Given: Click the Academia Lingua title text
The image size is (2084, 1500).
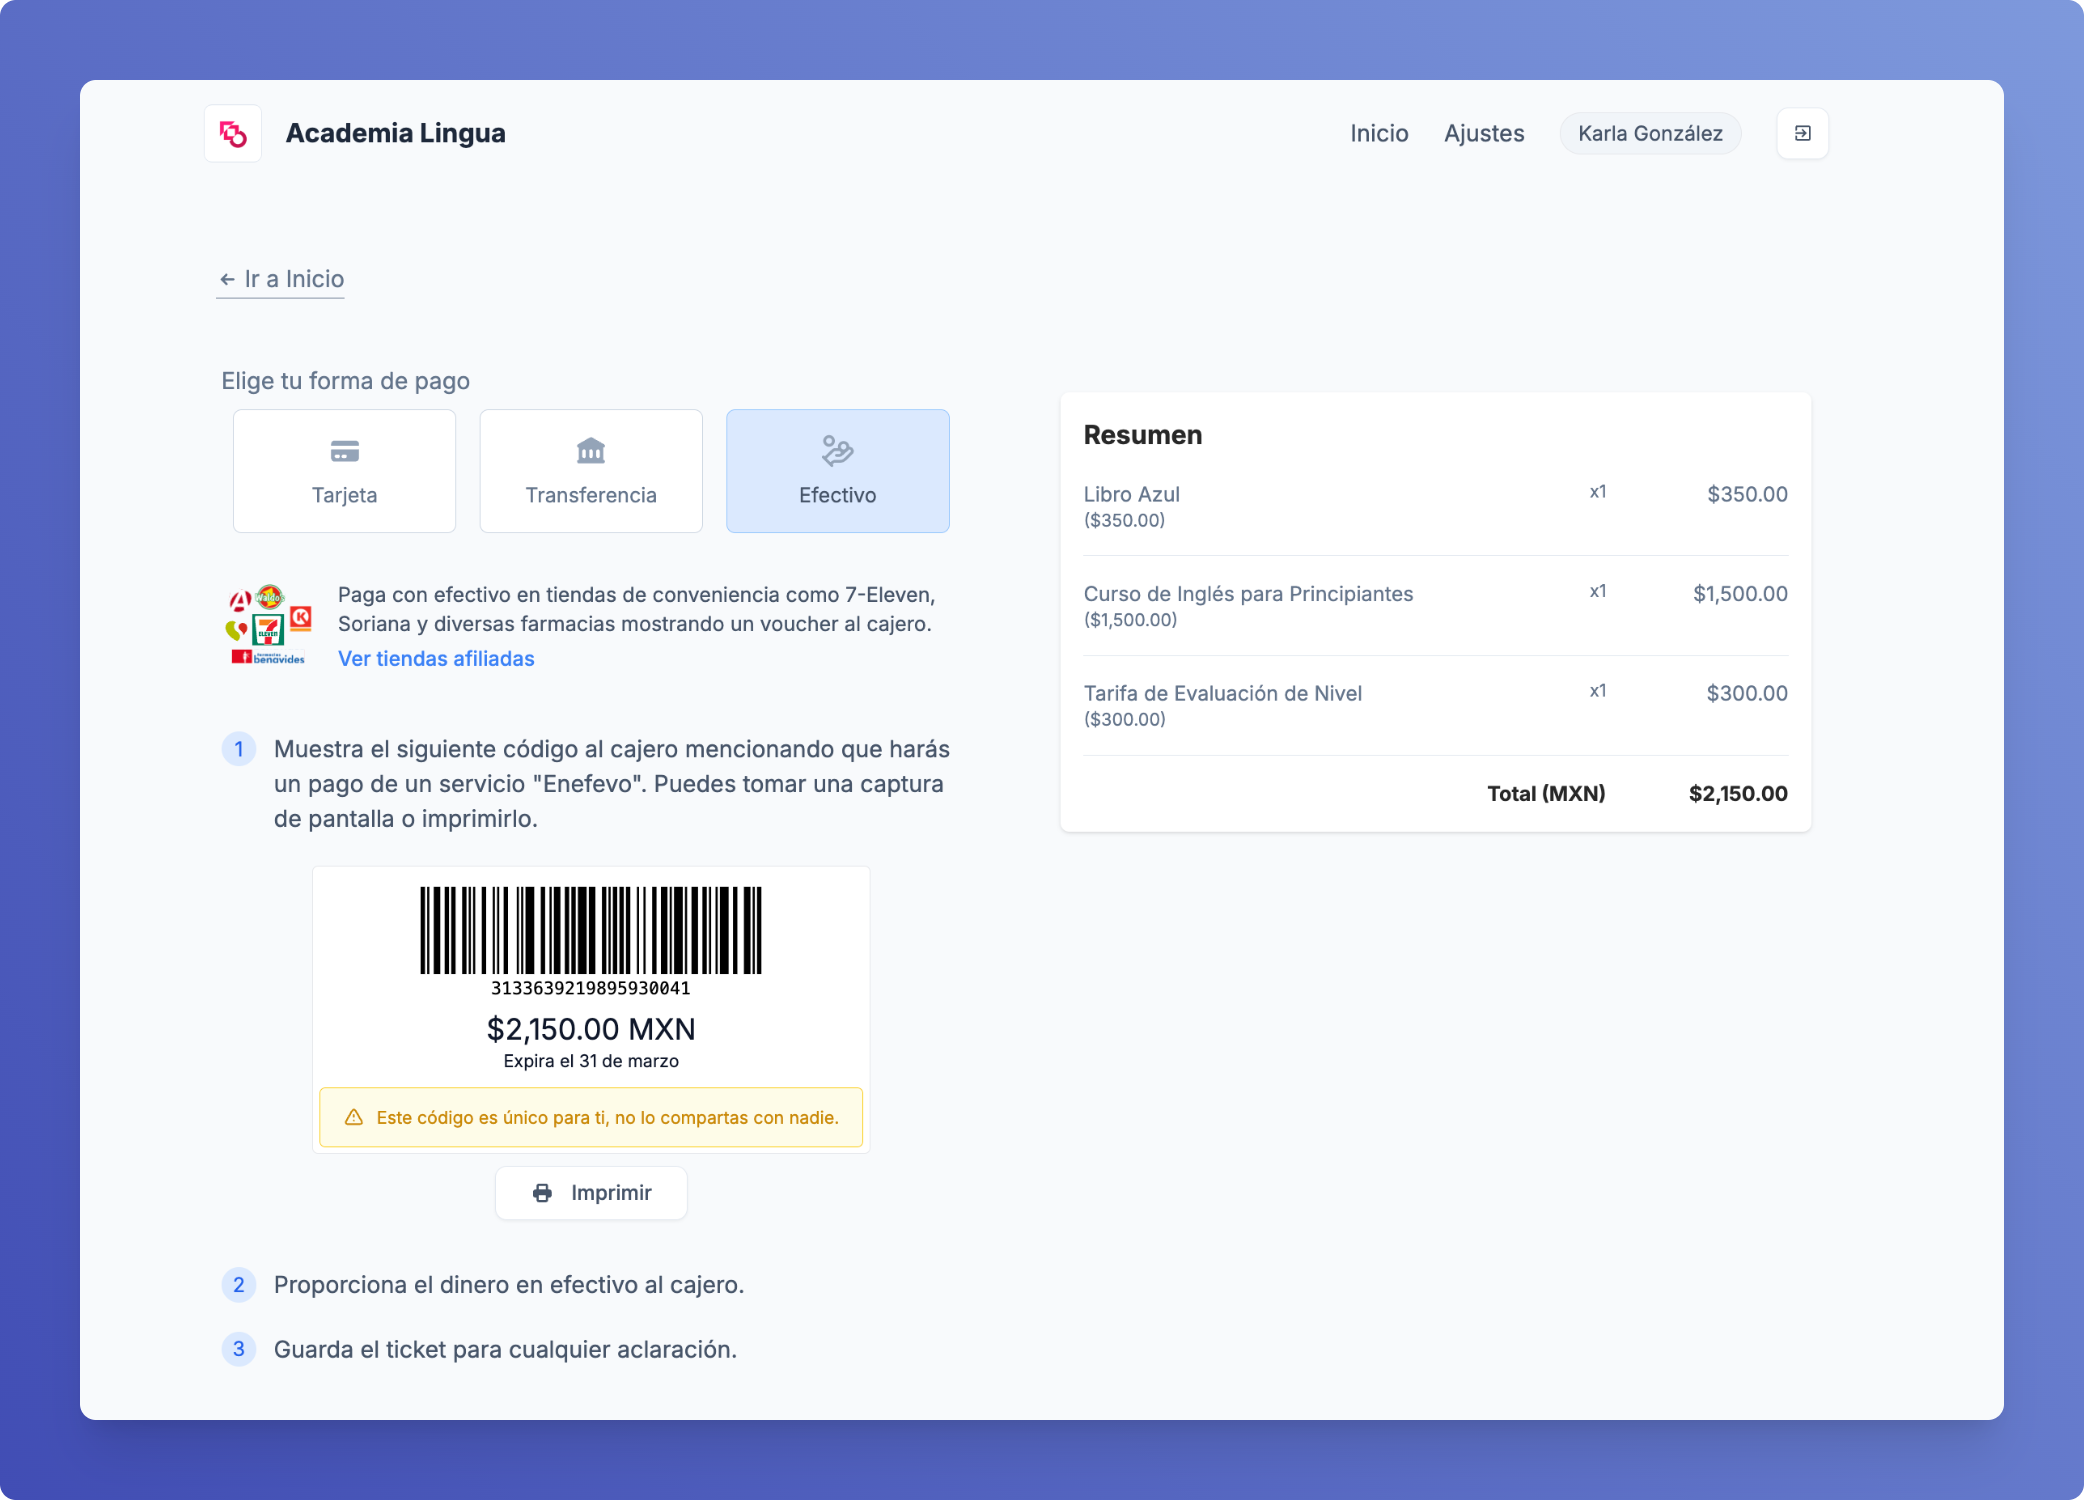Looking at the screenshot, I should pyautogui.click(x=395, y=133).
